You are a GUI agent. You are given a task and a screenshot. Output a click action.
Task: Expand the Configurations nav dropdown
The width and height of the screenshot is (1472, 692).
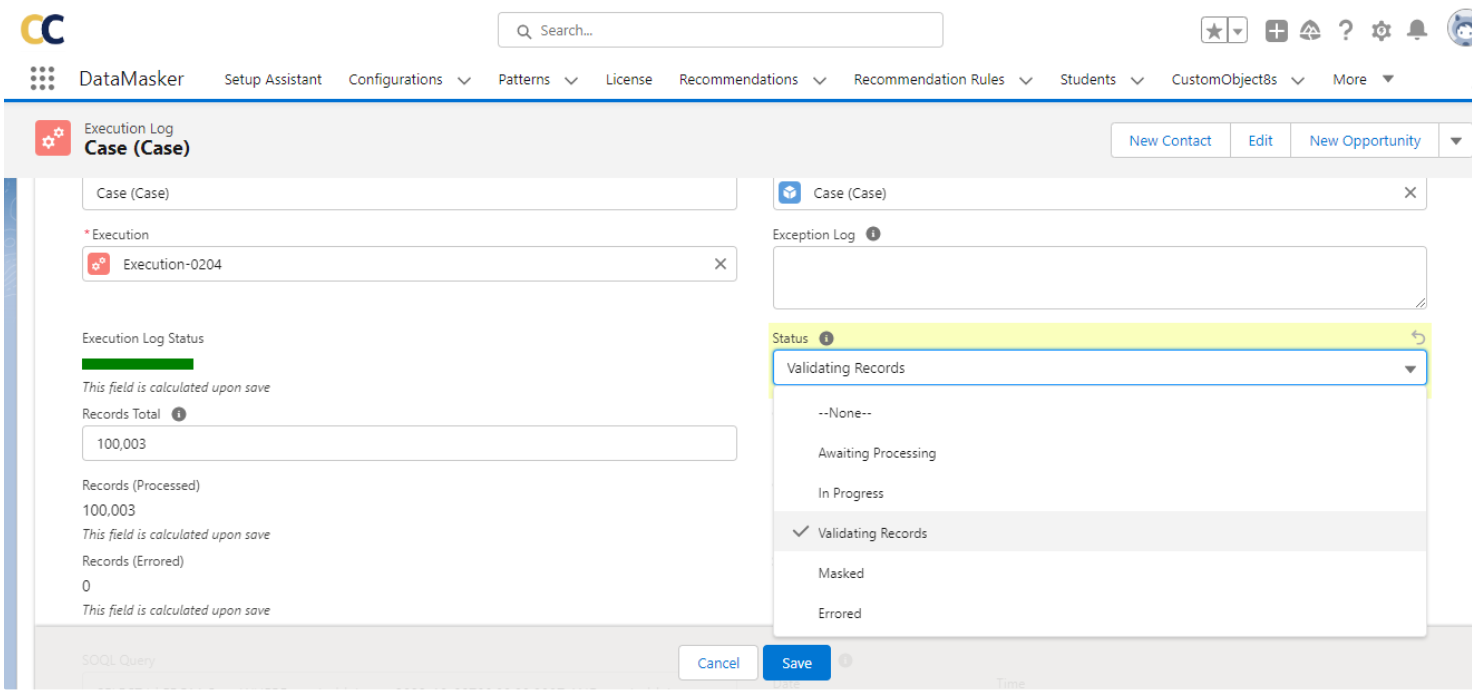click(464, 80)
